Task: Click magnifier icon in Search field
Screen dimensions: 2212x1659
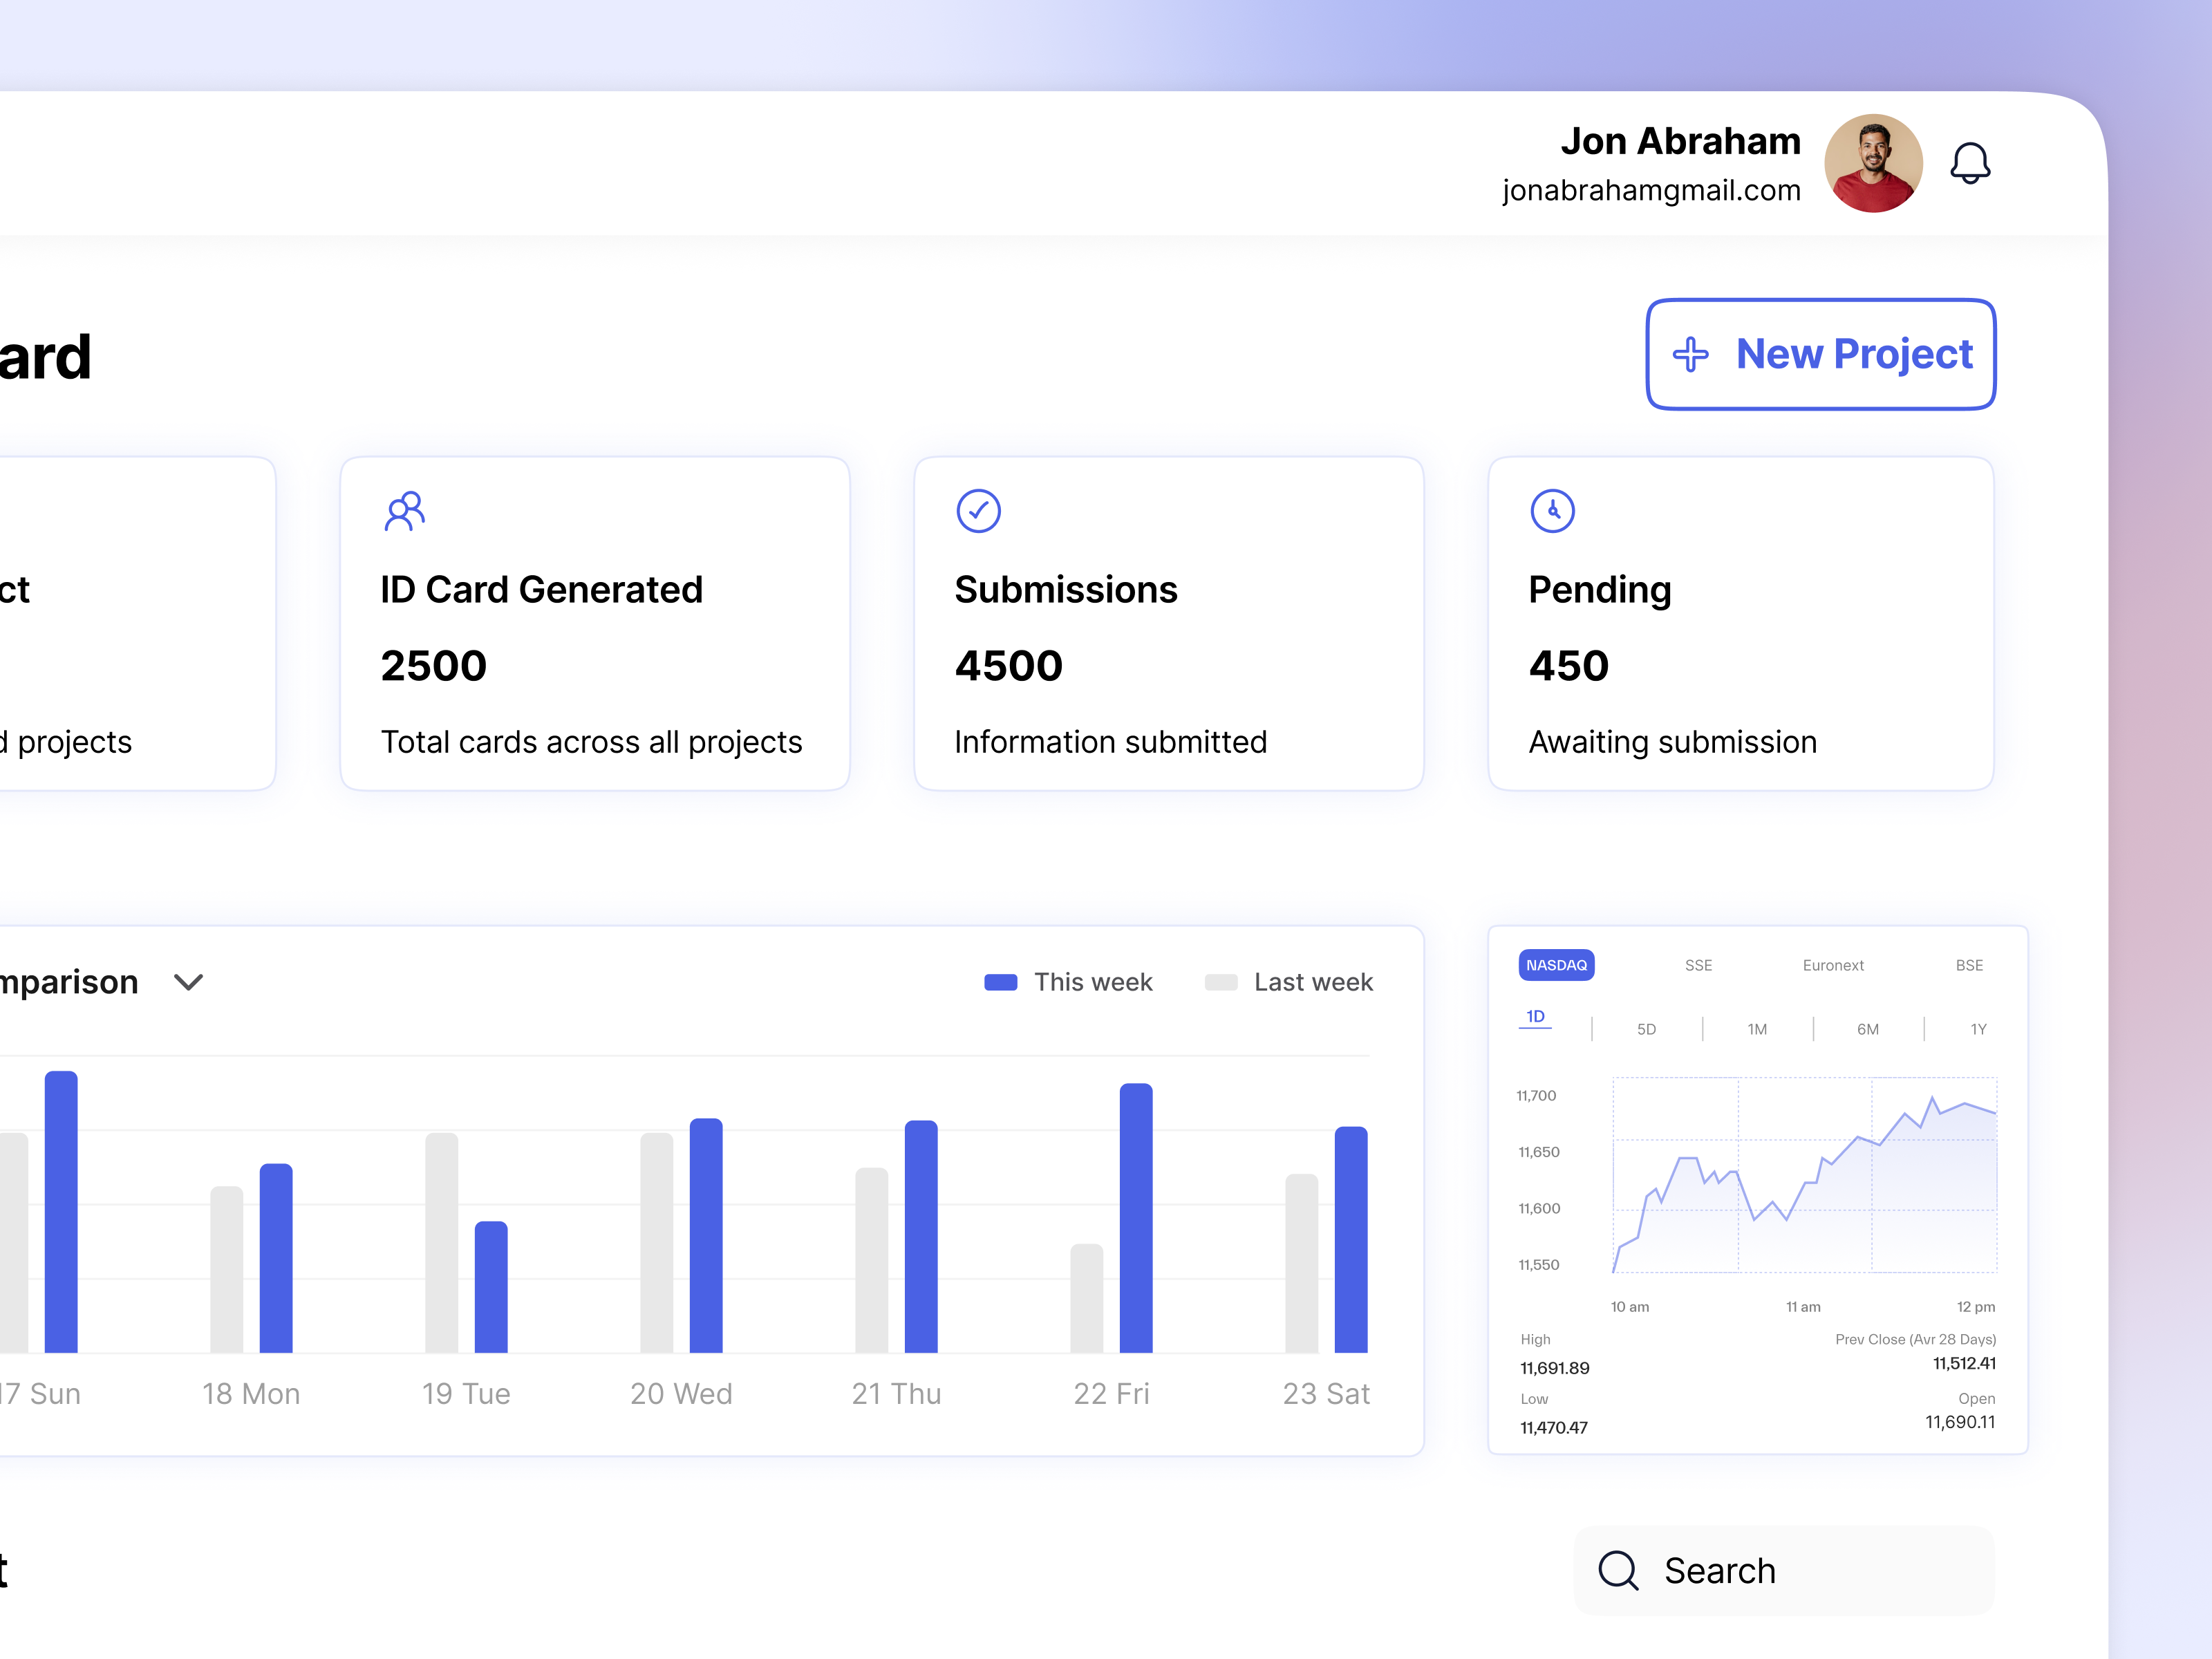Action: tap(1618, 1570)
